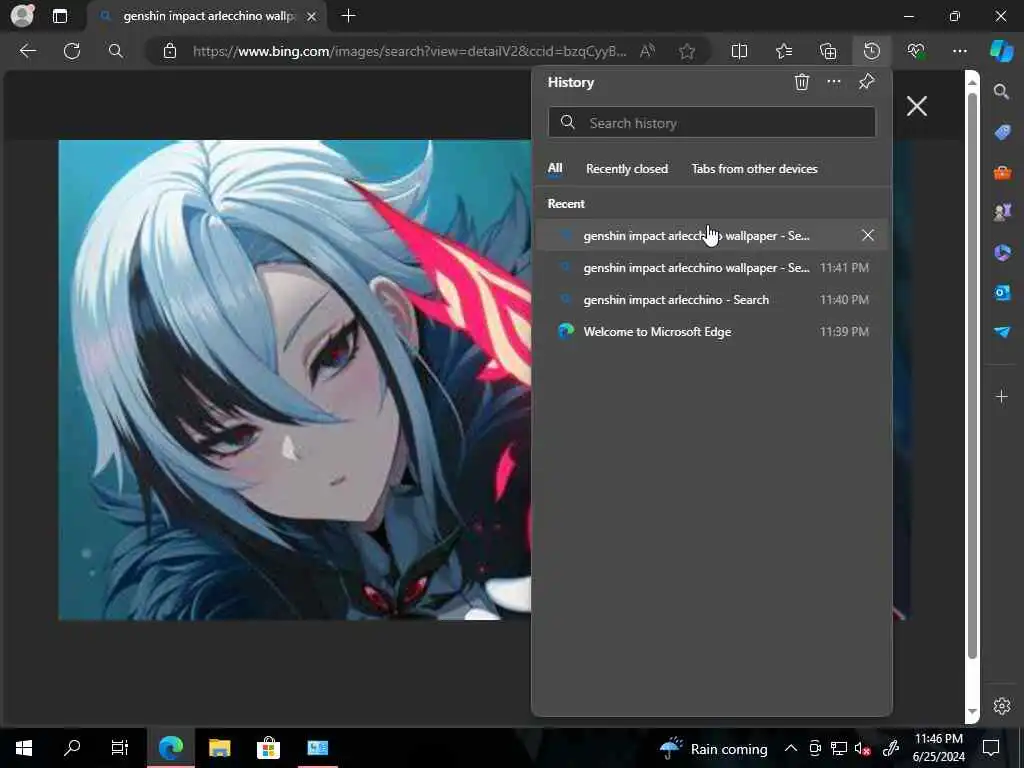Clear browsing data trash icon in History
Viewport: 1024px width, 768px height.
[802, 82]
